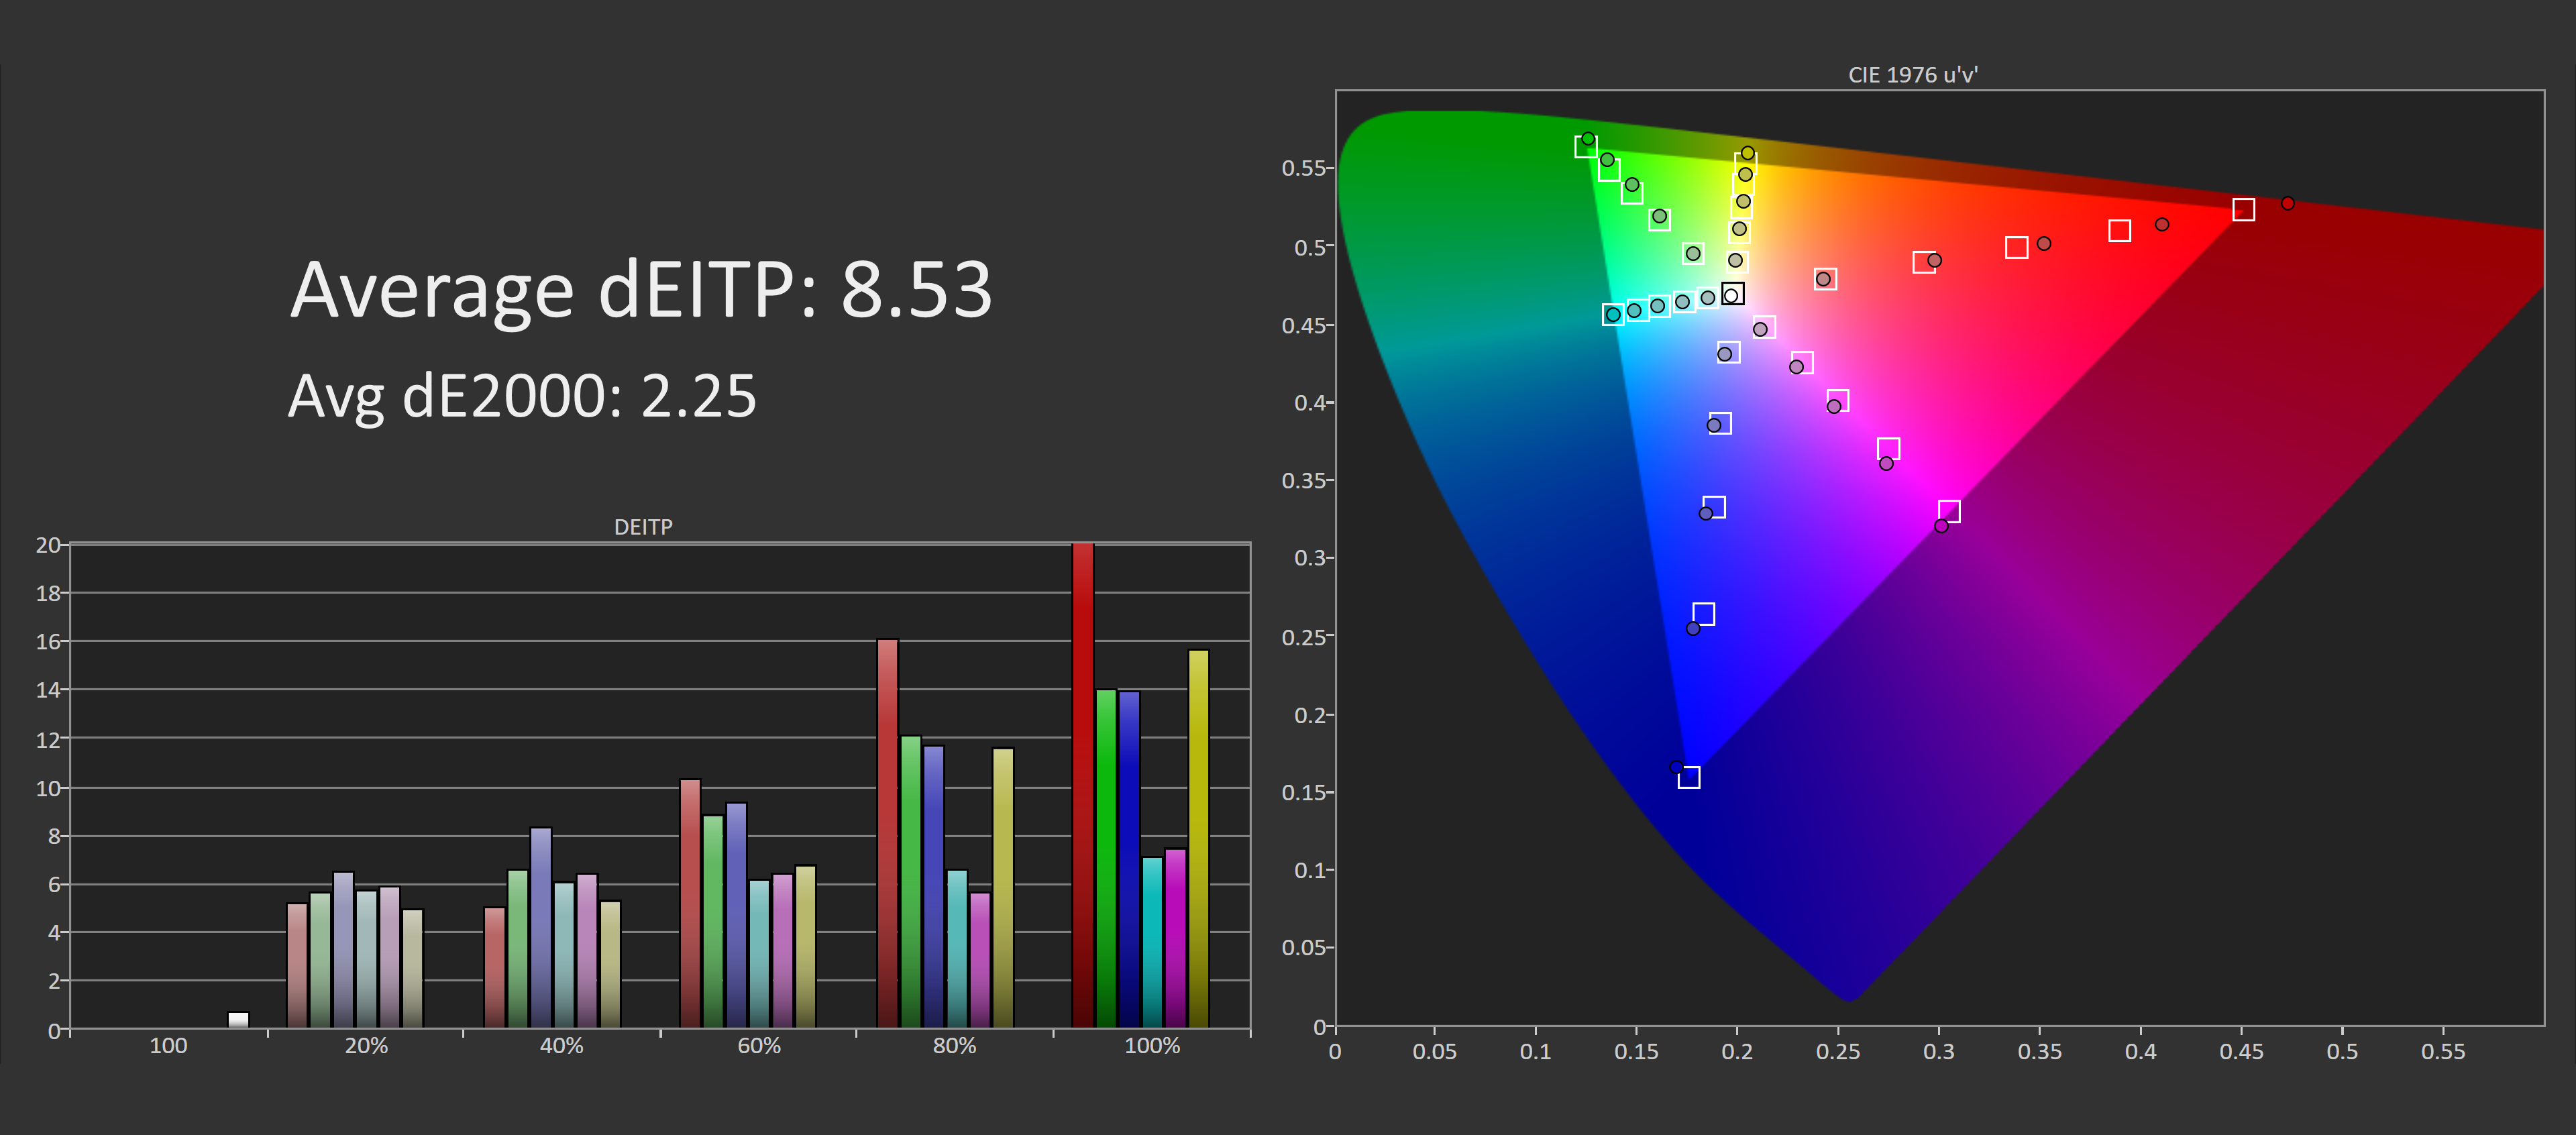2576x1135 pixels.
Task: Click the Average dEITP: 8.53 text
Action: (x=640, y=290)
